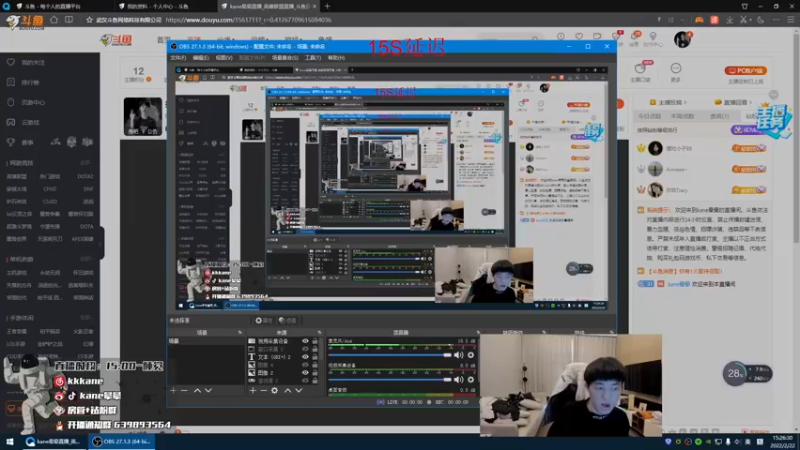This screenshot has width=800, height=450.
Task: Open OBS from the Windows taskbar
Action: point(121,441)
